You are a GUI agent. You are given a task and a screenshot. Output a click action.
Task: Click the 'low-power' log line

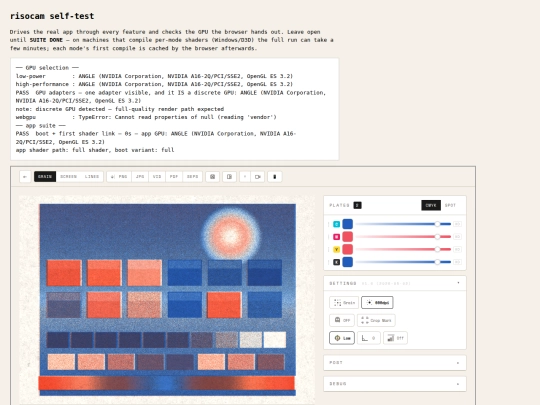(154, 76)
